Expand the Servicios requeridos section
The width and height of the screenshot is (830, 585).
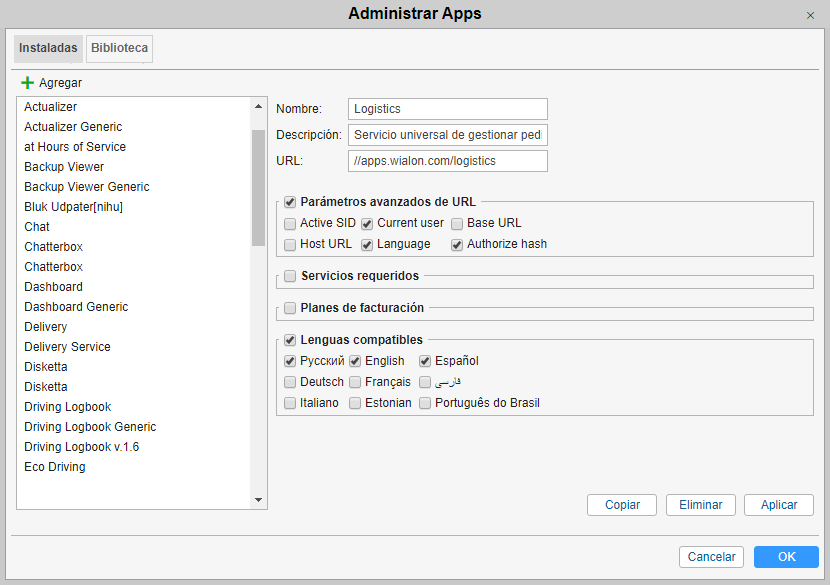[x=290, y=276]
